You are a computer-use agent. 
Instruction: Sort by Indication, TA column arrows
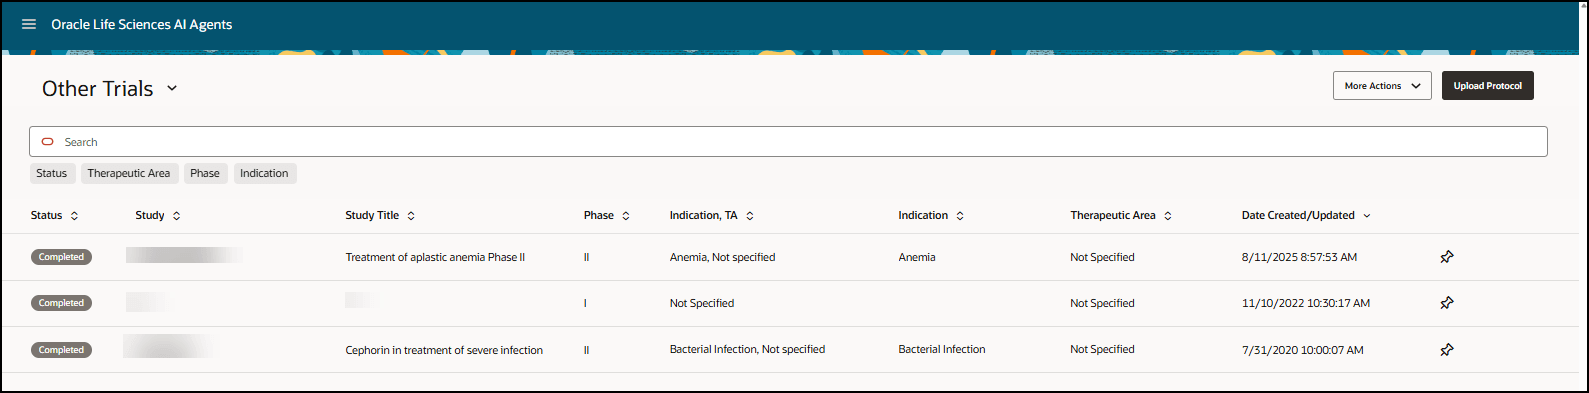point(749,216)
